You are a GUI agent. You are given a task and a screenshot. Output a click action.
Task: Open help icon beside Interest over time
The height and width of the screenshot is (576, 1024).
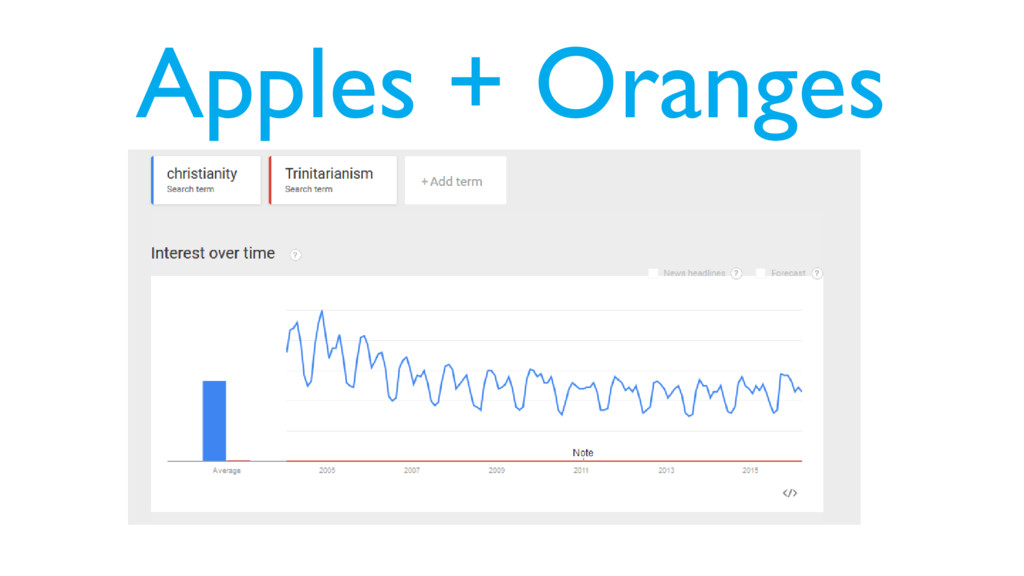coord(295,255)
